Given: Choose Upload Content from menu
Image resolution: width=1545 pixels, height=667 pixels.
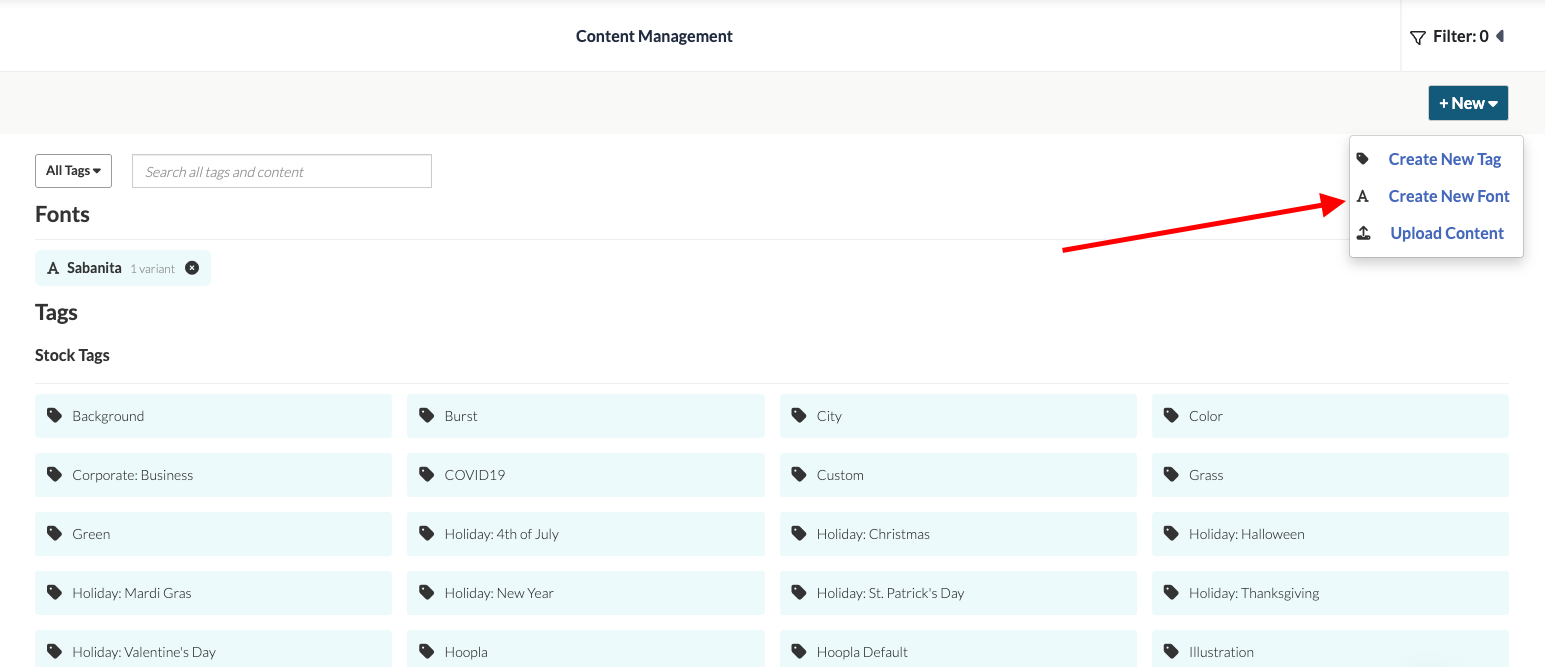Looking at the screenshot, I should [1447, 233].
